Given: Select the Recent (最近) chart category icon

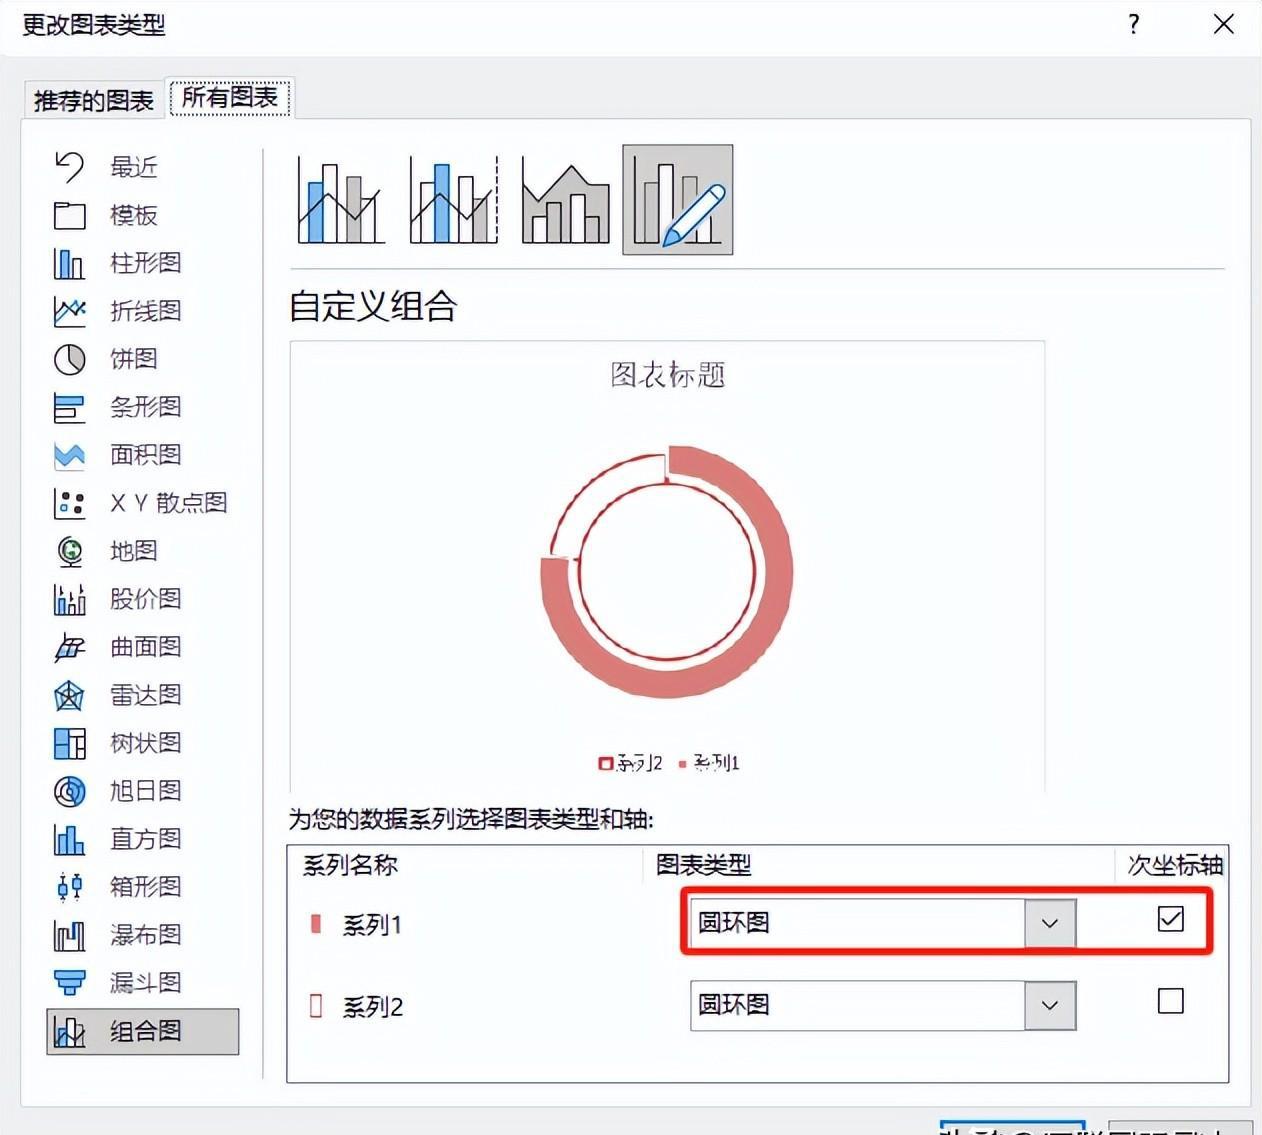Looking at the screenshot, I should (x=69, y=167).
